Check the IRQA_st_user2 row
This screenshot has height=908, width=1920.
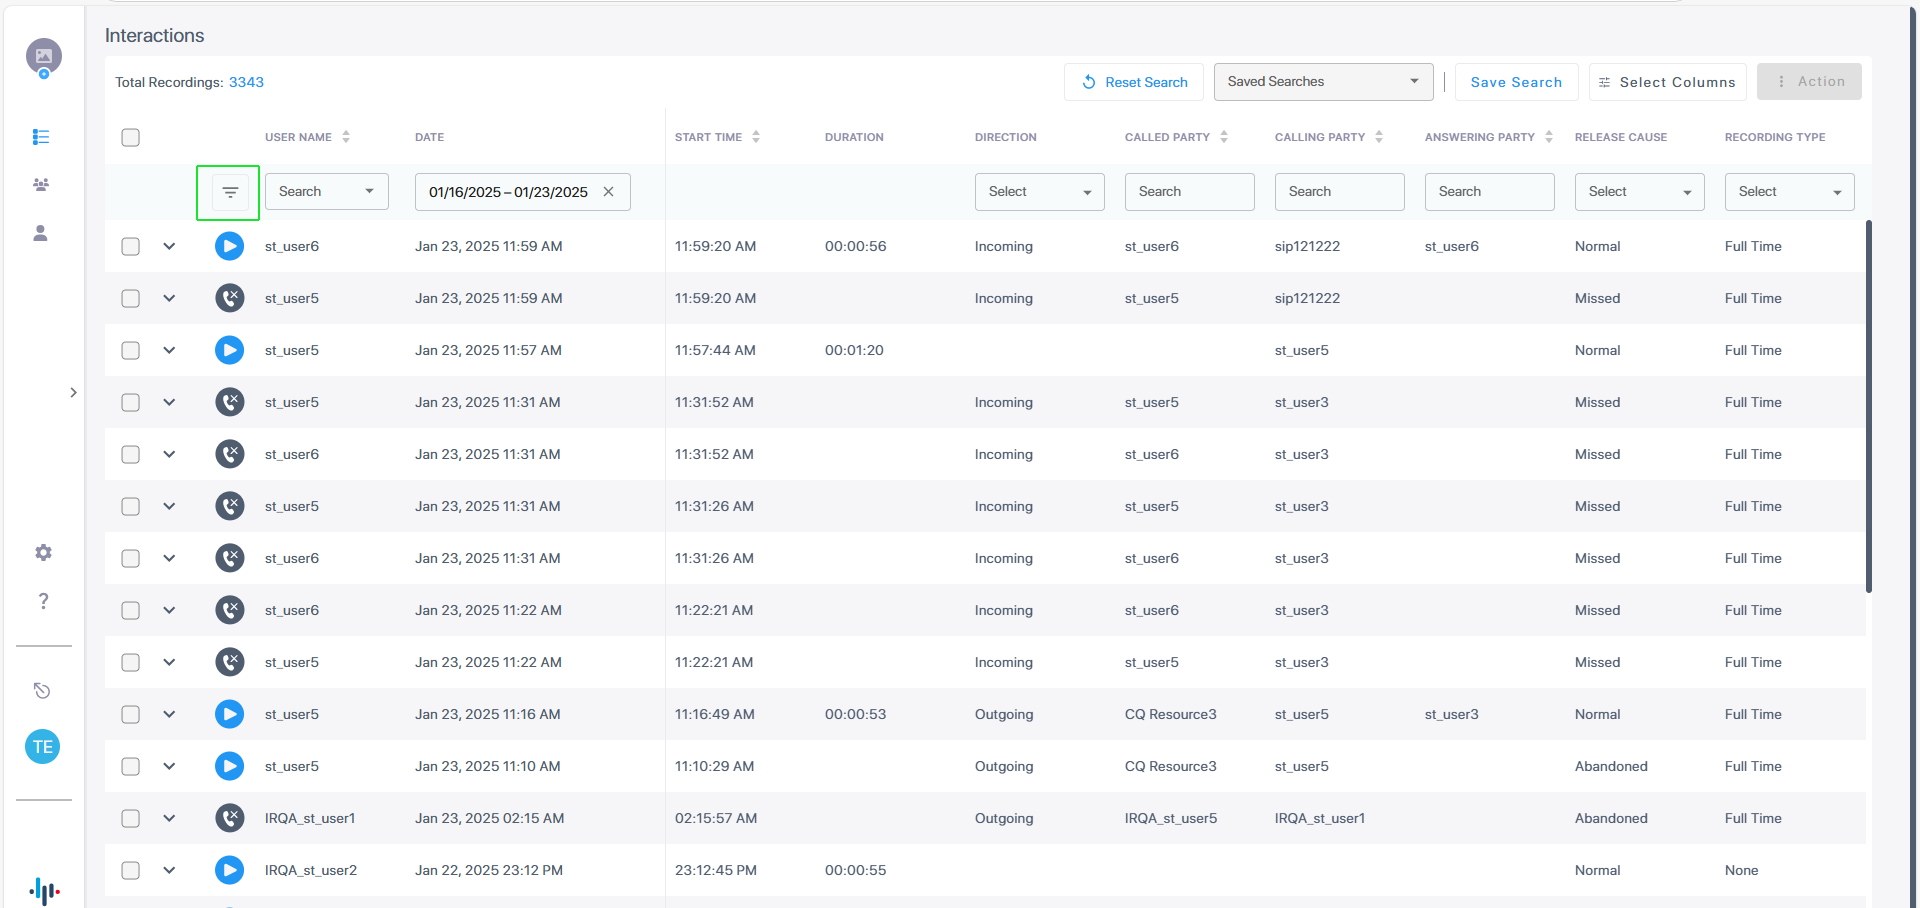coord(131,870)
